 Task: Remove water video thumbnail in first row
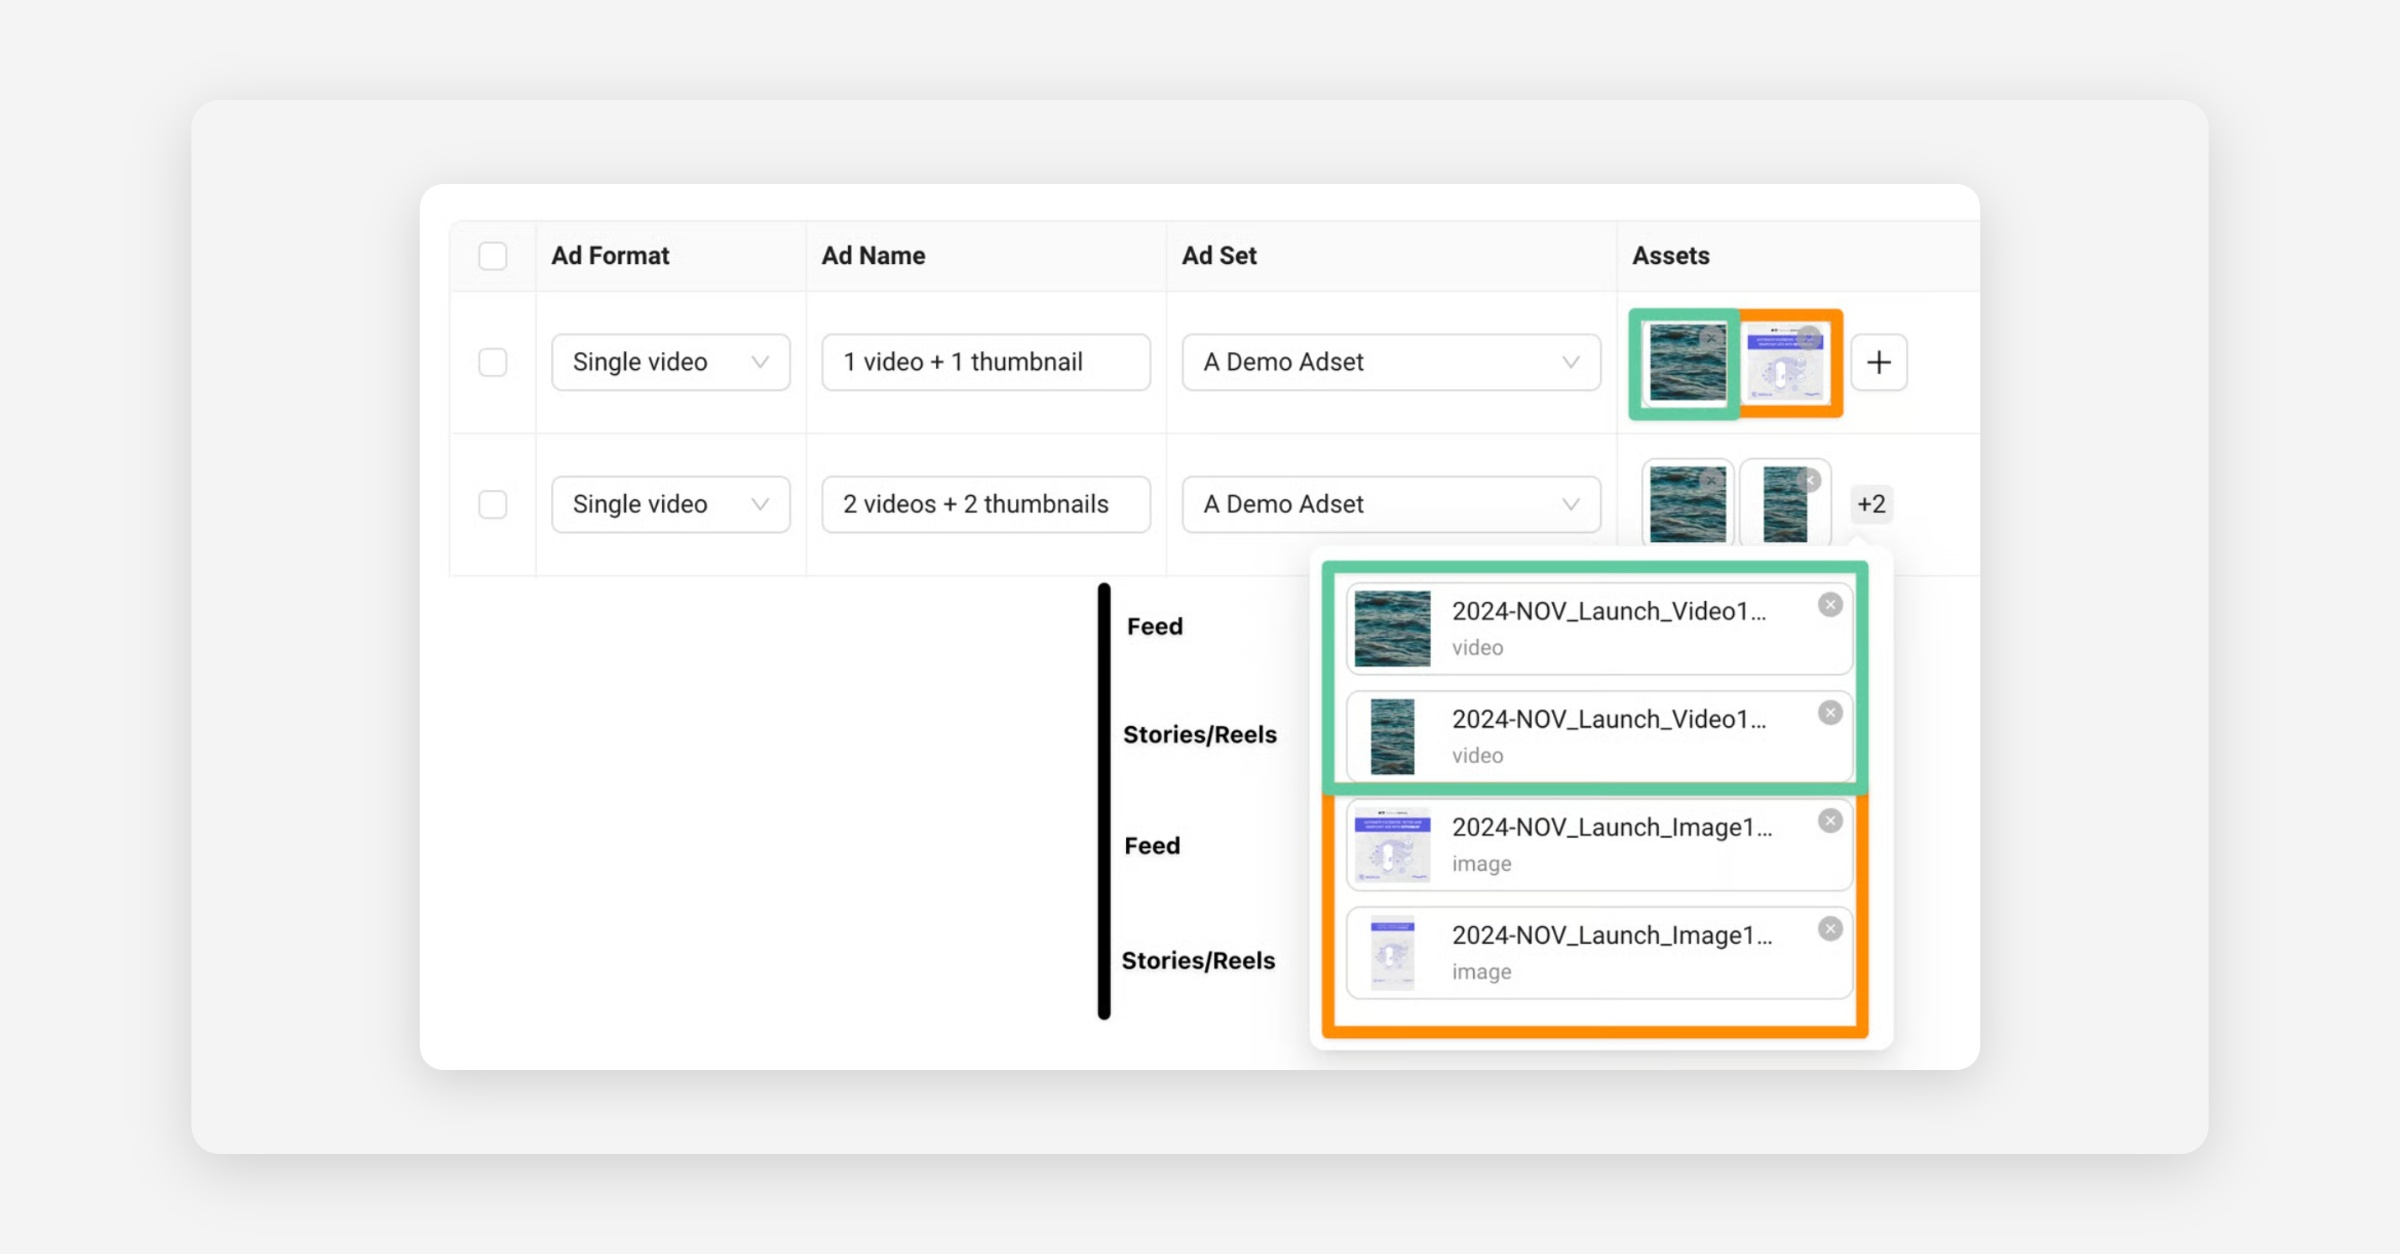point(1711,338)
